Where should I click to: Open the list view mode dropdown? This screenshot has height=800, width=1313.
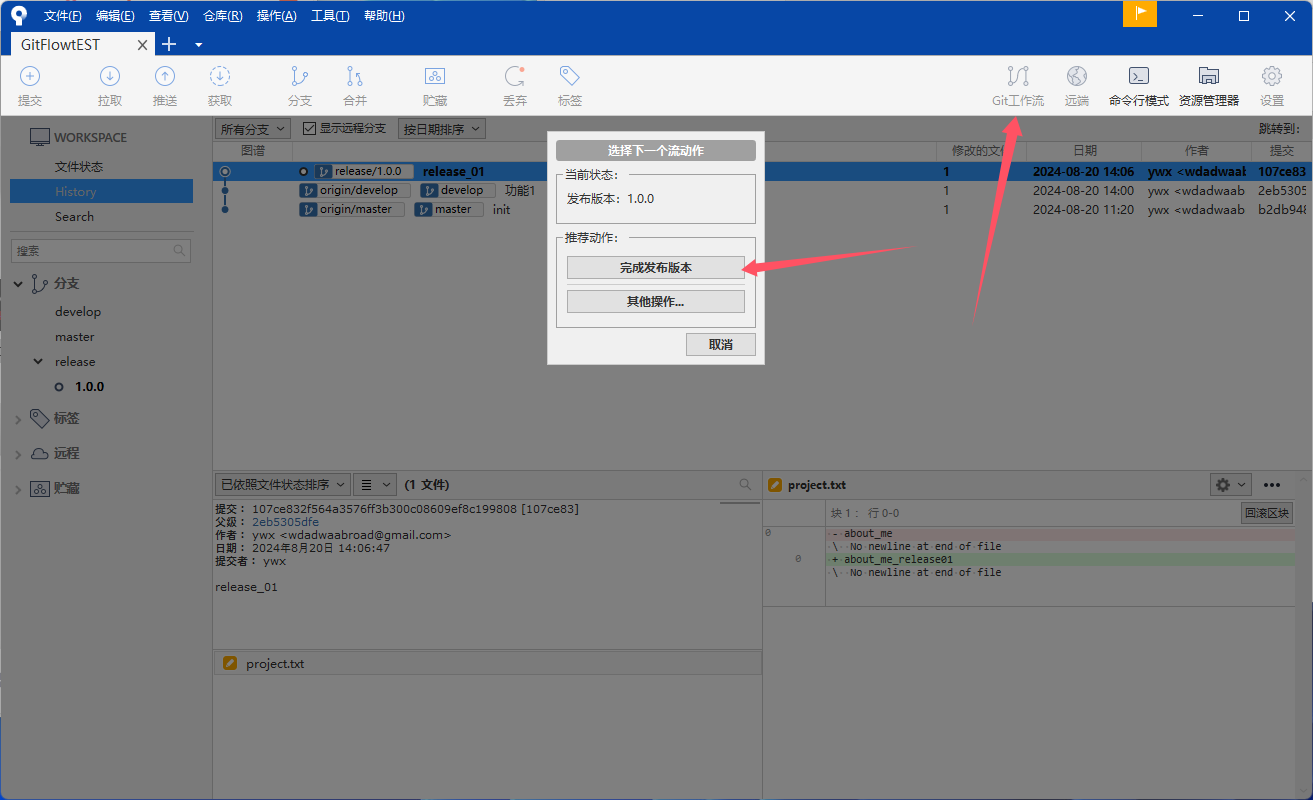click(376, 484)
